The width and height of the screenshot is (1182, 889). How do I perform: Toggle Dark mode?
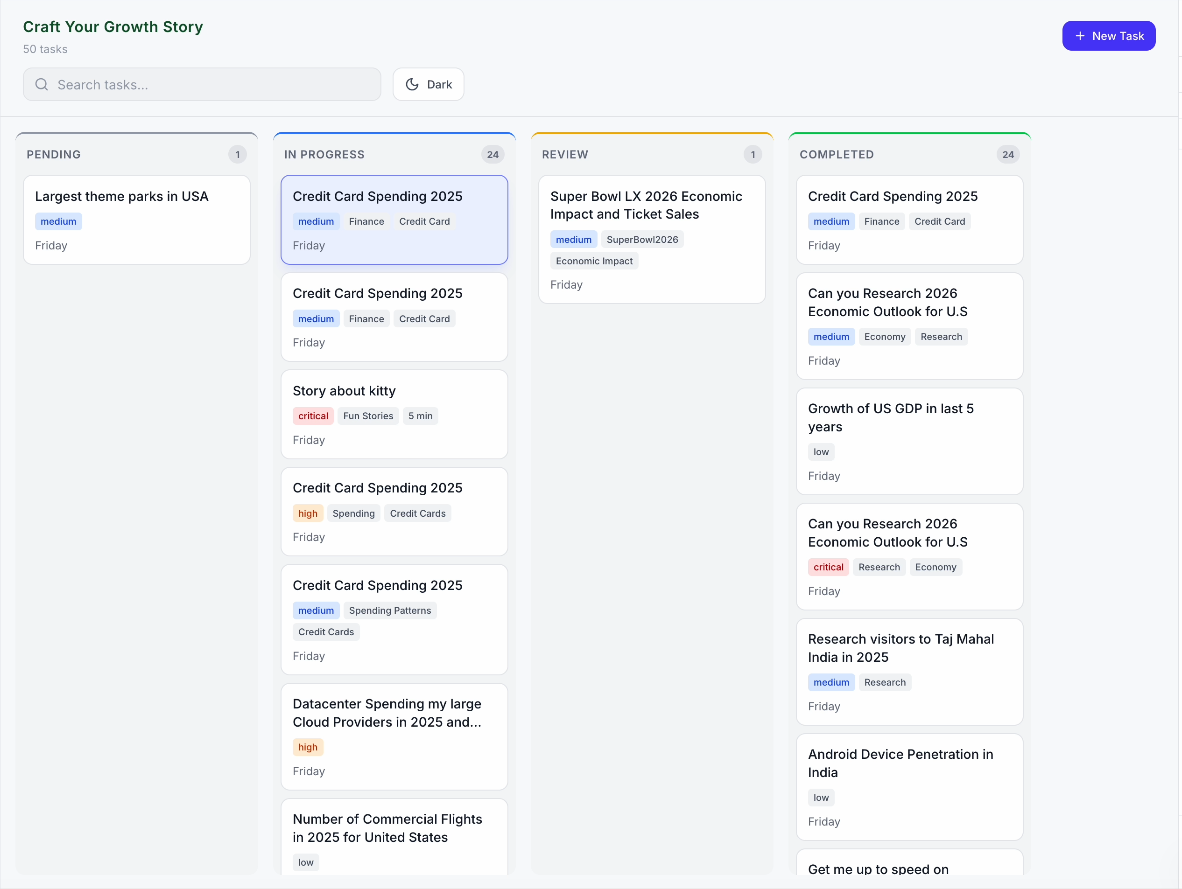pyautogui.click(x=428, y=84)
